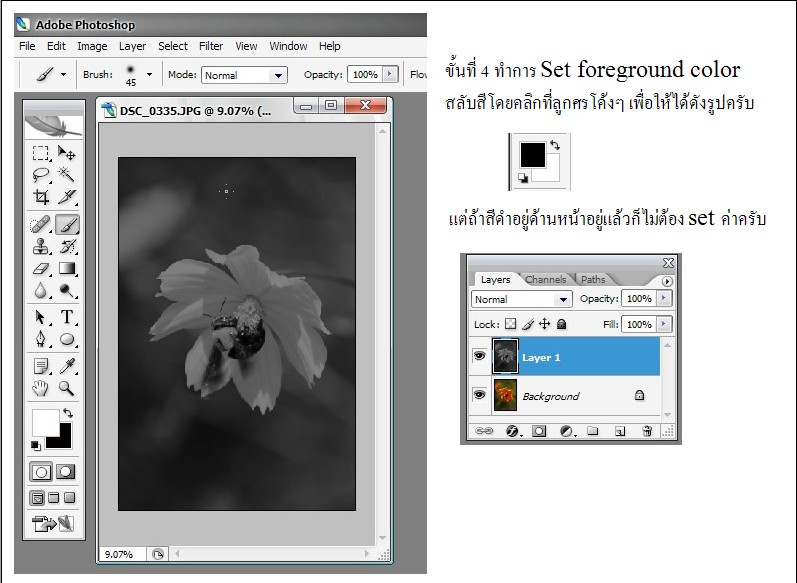
Task: Select the Rectangular Marquee tool
Action: [x=41, y=152]
